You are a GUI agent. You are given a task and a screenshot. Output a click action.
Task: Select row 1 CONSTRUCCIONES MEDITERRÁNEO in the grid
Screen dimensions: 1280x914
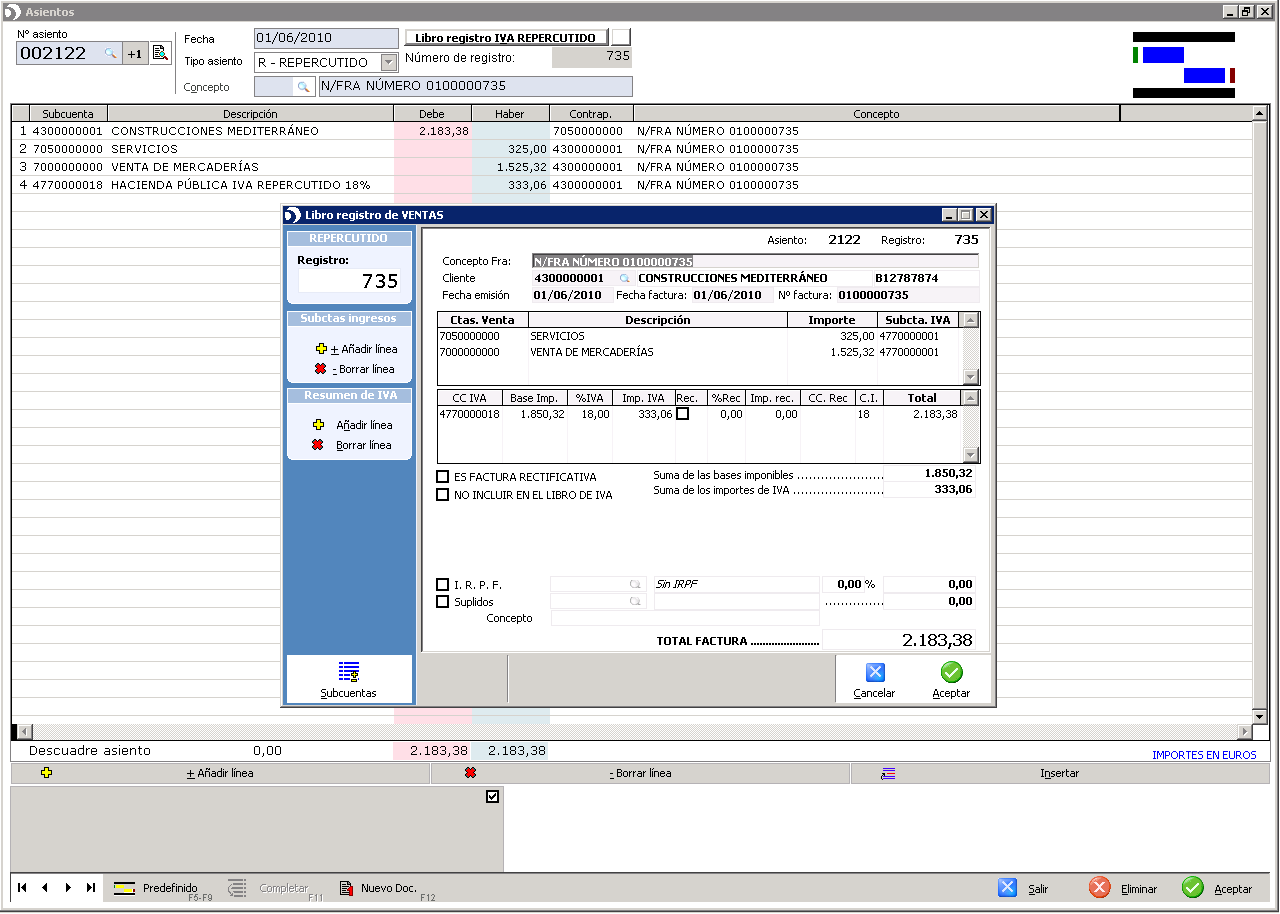[631, 131]
